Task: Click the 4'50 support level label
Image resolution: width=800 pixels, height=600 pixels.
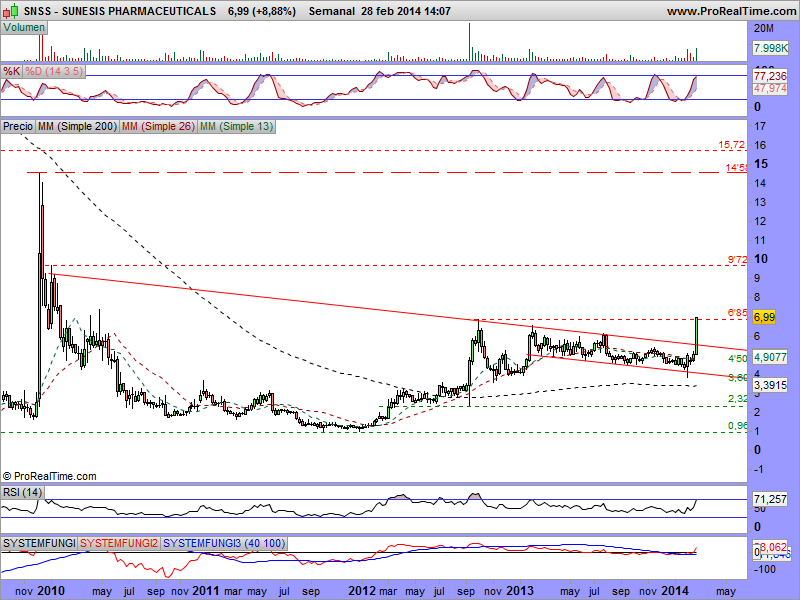Action: (x=737, y=359)
